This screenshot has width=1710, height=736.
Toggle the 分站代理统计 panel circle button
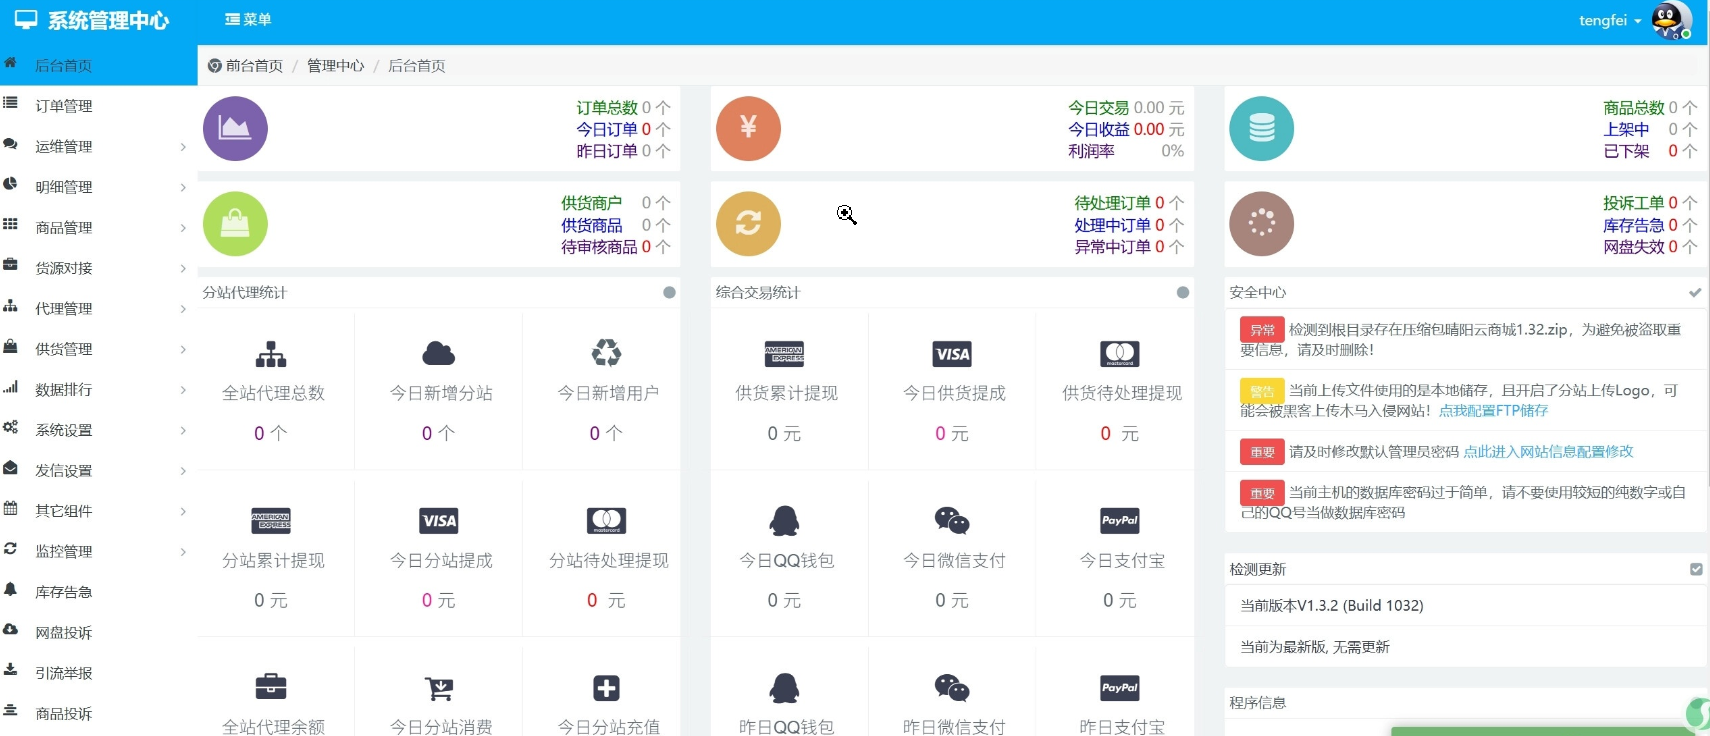coord(669,292)
